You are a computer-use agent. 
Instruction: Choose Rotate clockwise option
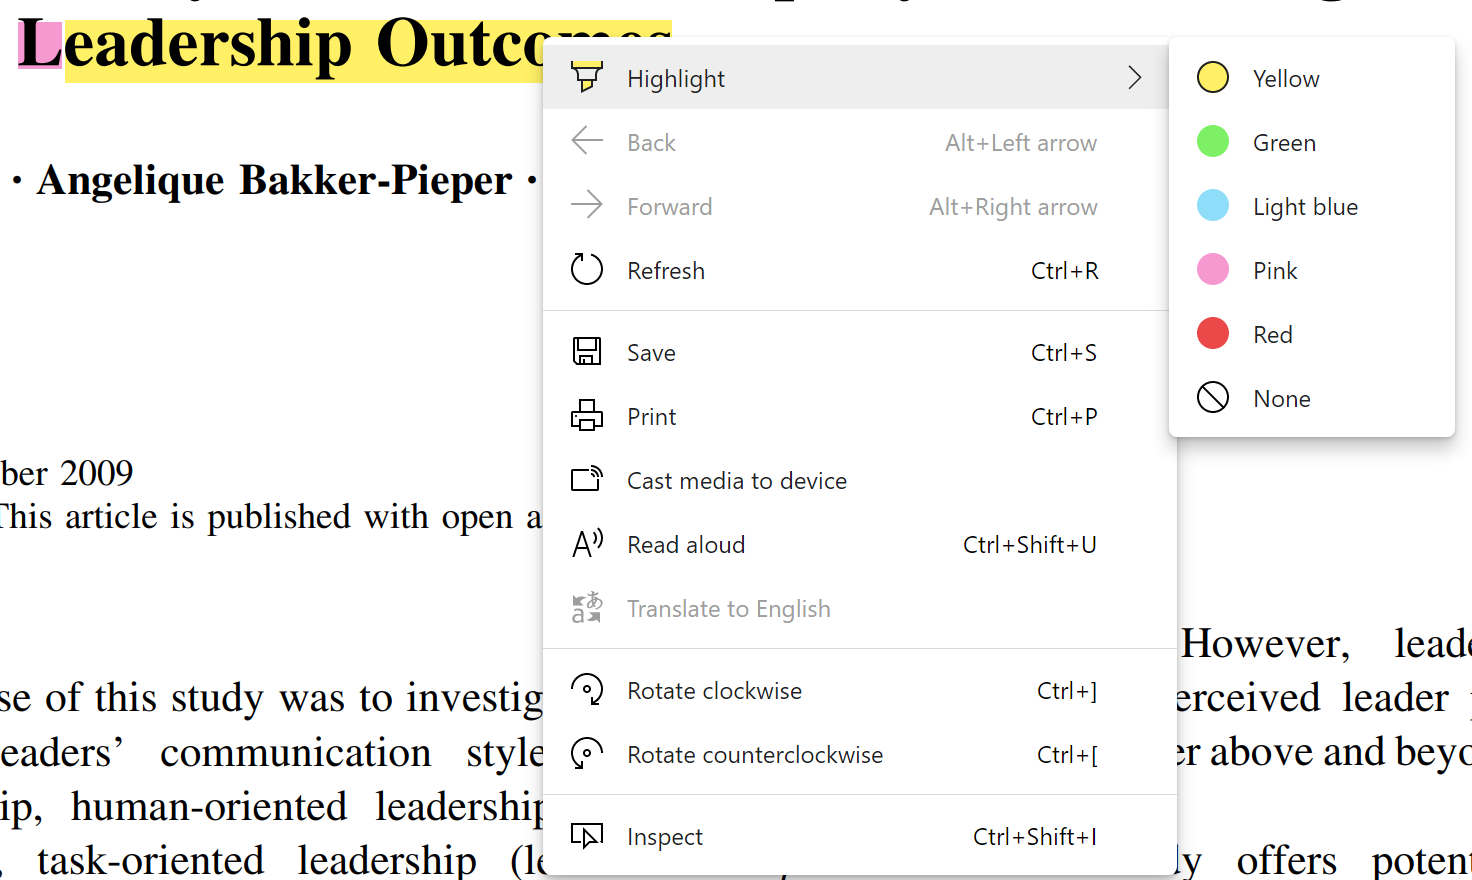click(860, 690)
